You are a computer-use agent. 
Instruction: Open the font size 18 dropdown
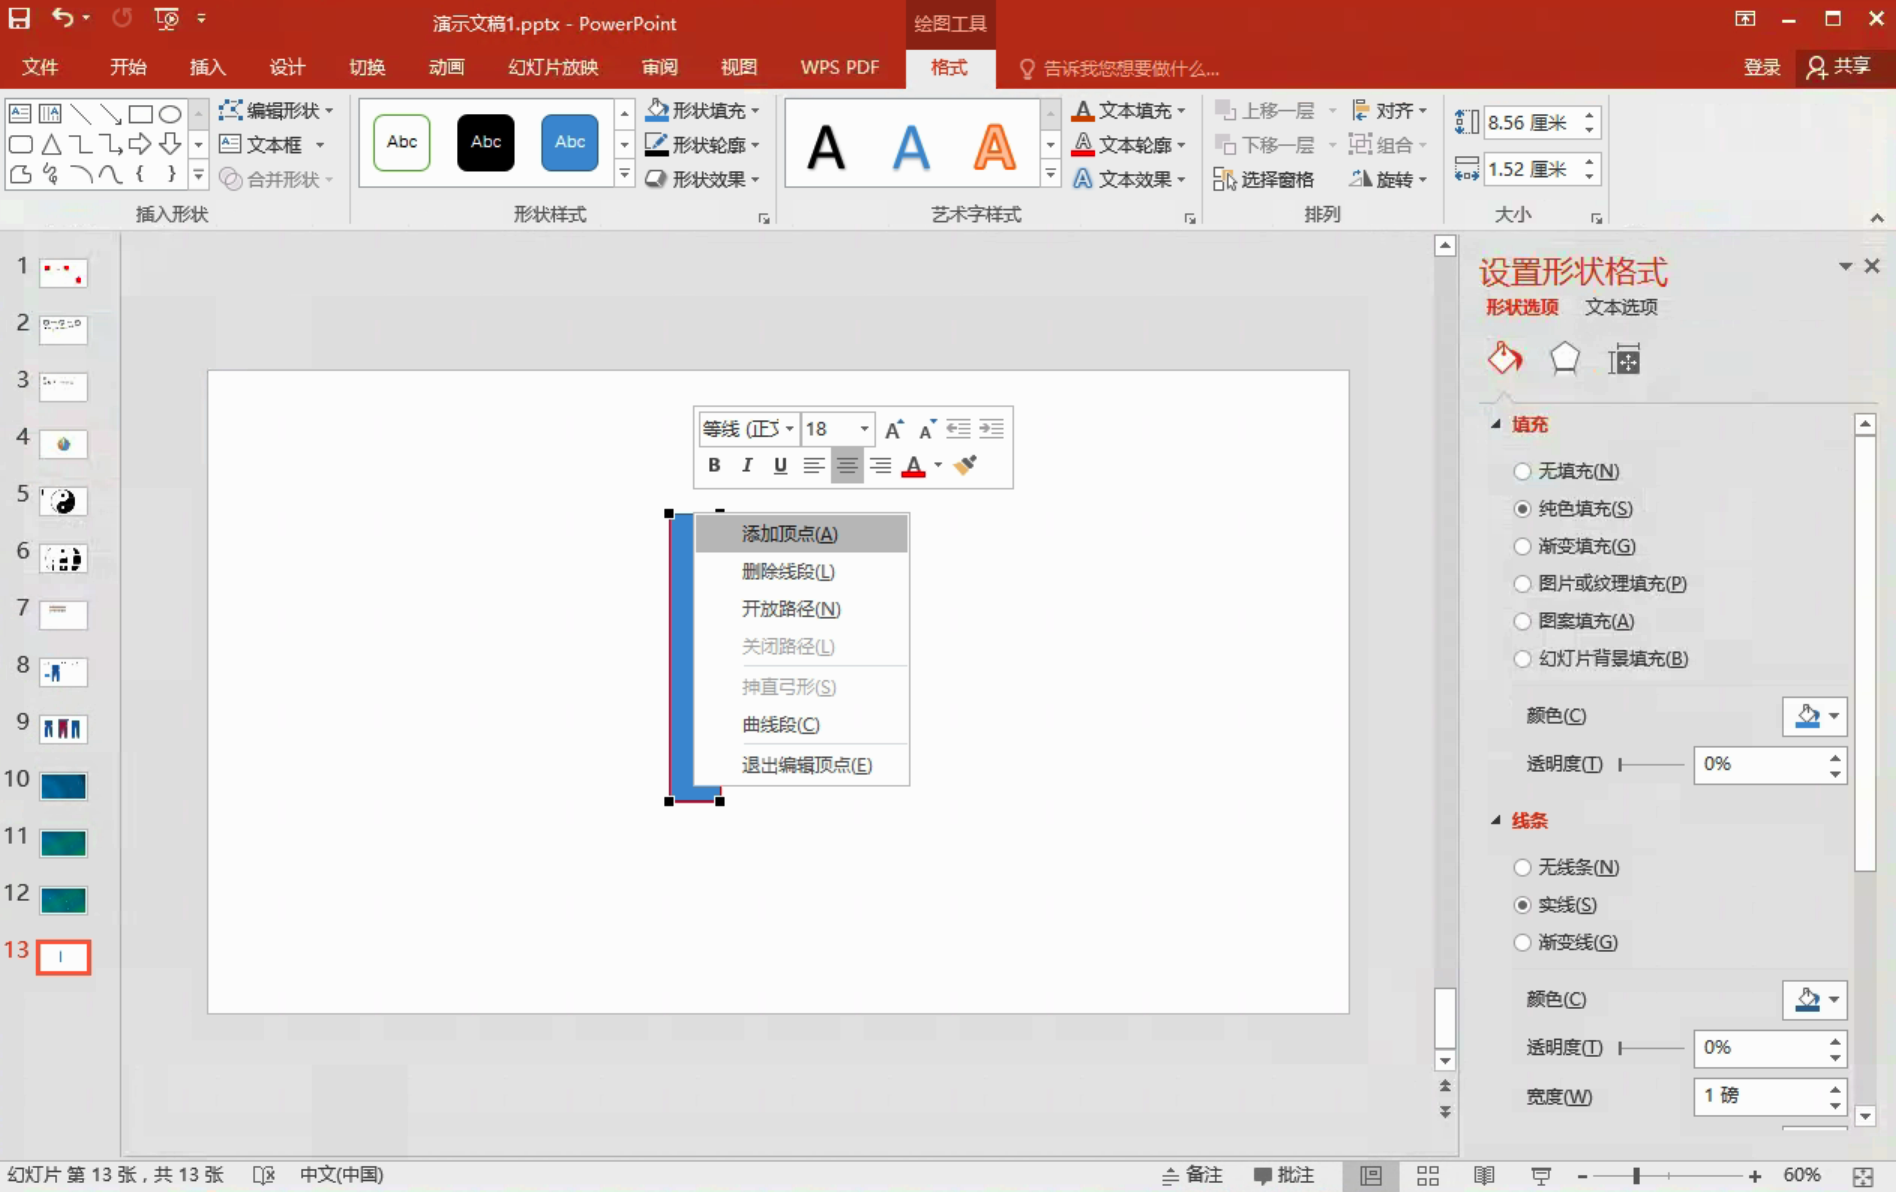[864, 429]
